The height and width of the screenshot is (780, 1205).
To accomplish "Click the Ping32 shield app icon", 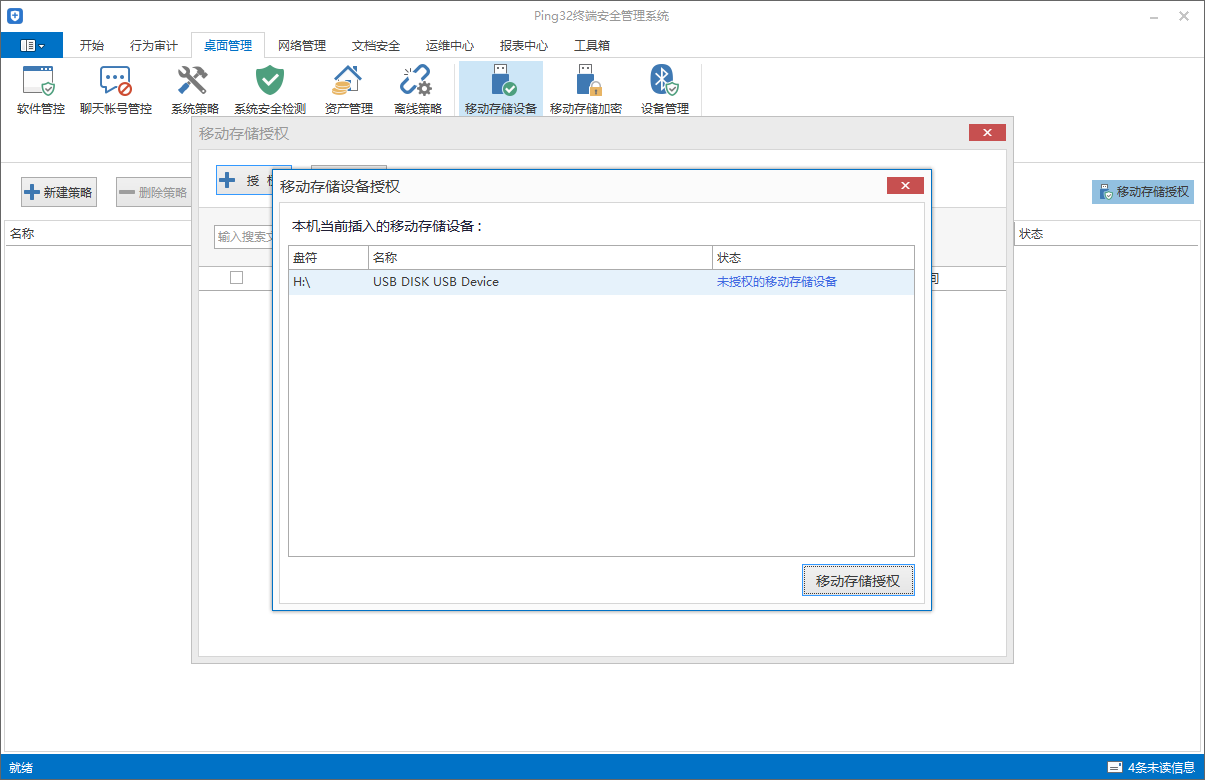I will [15, 16].
